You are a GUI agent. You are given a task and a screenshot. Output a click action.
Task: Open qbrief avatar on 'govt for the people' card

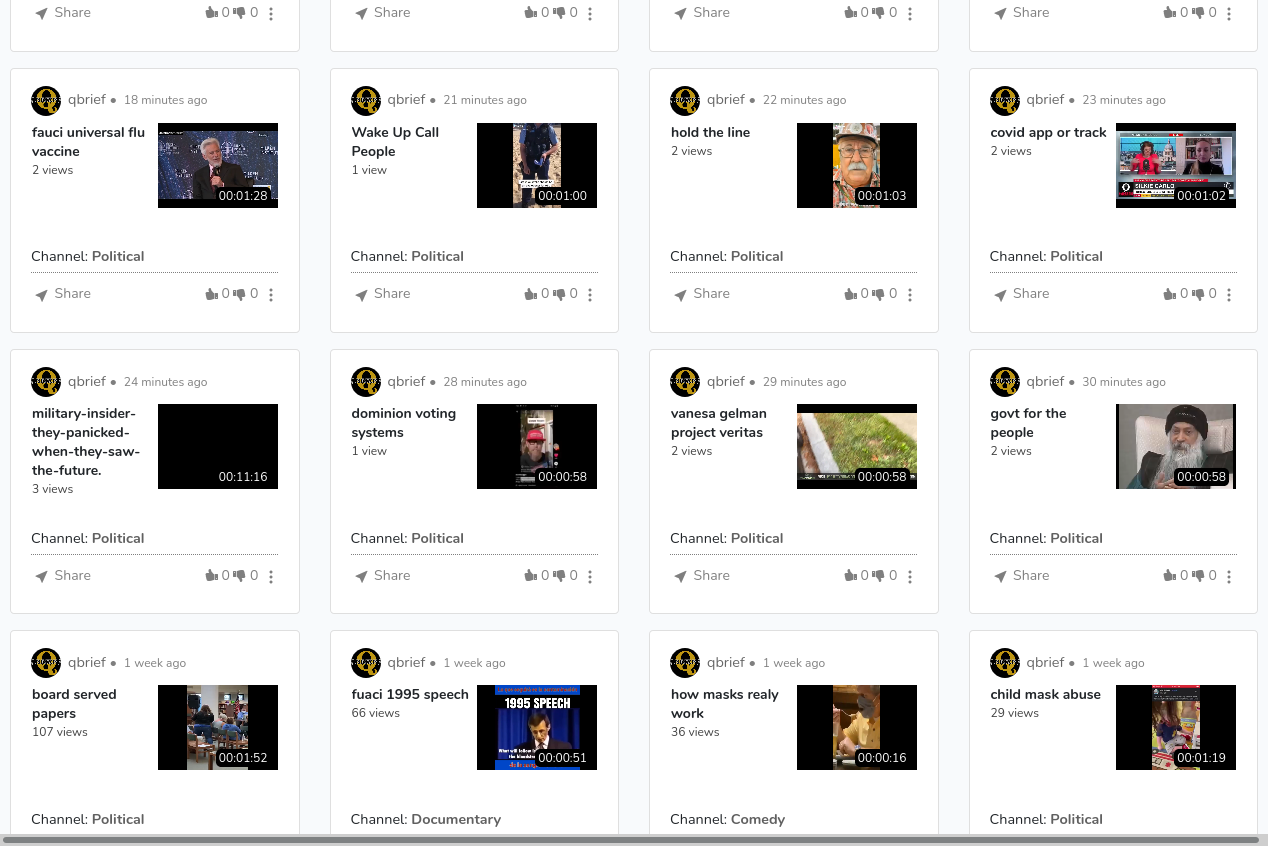point(1005,382)
